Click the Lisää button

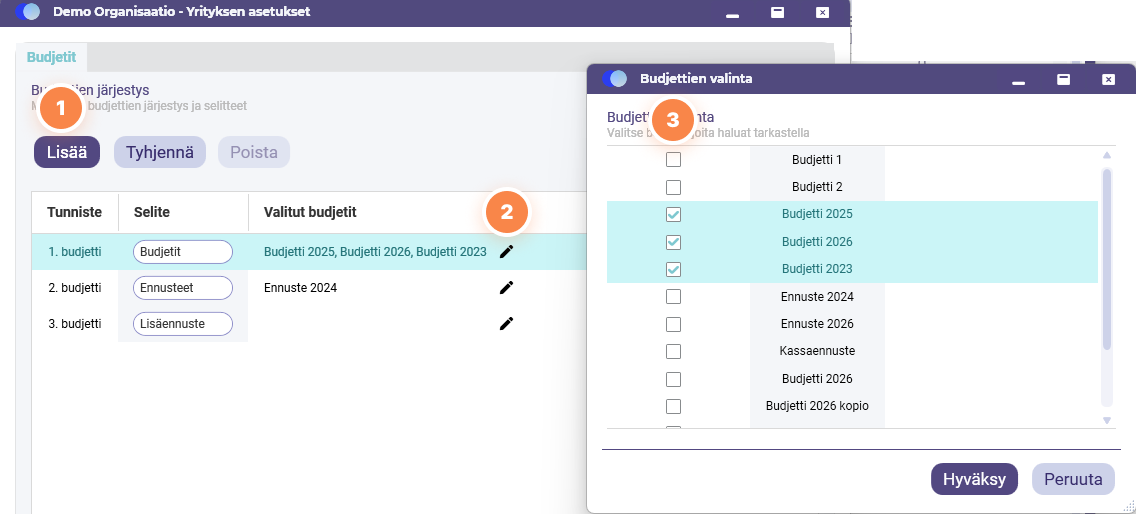point(67,152)
